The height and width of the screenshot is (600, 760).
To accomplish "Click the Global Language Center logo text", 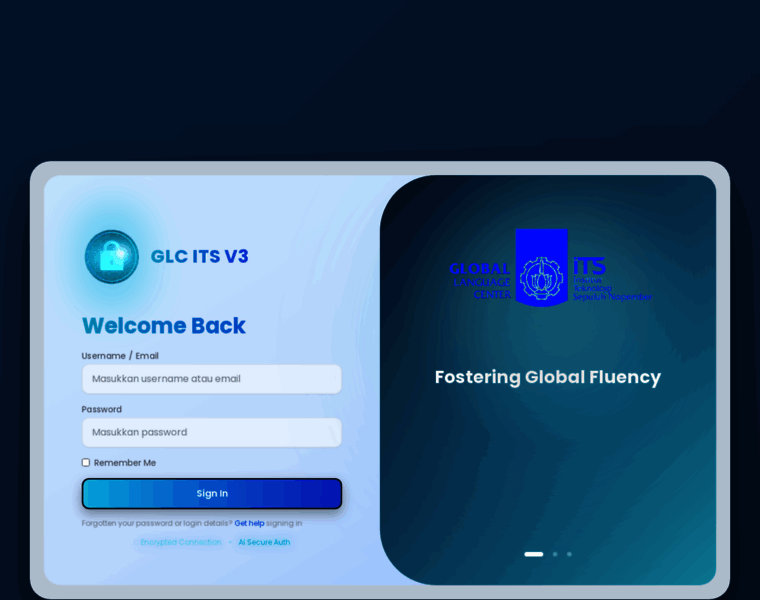I will coord(480,281).
